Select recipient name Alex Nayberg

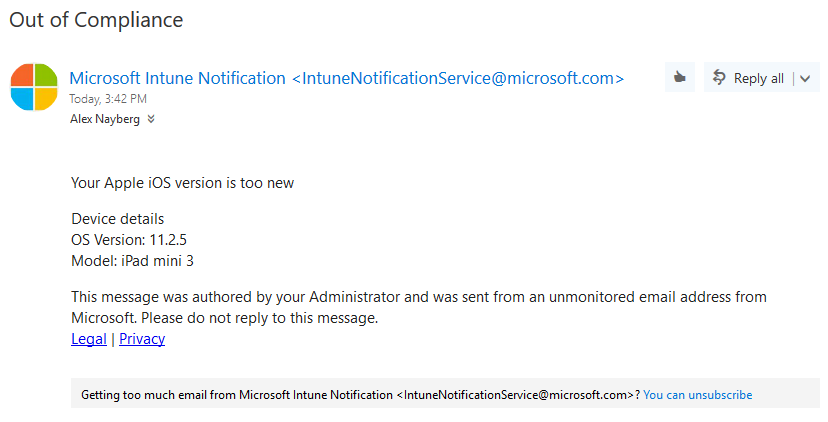105,119
